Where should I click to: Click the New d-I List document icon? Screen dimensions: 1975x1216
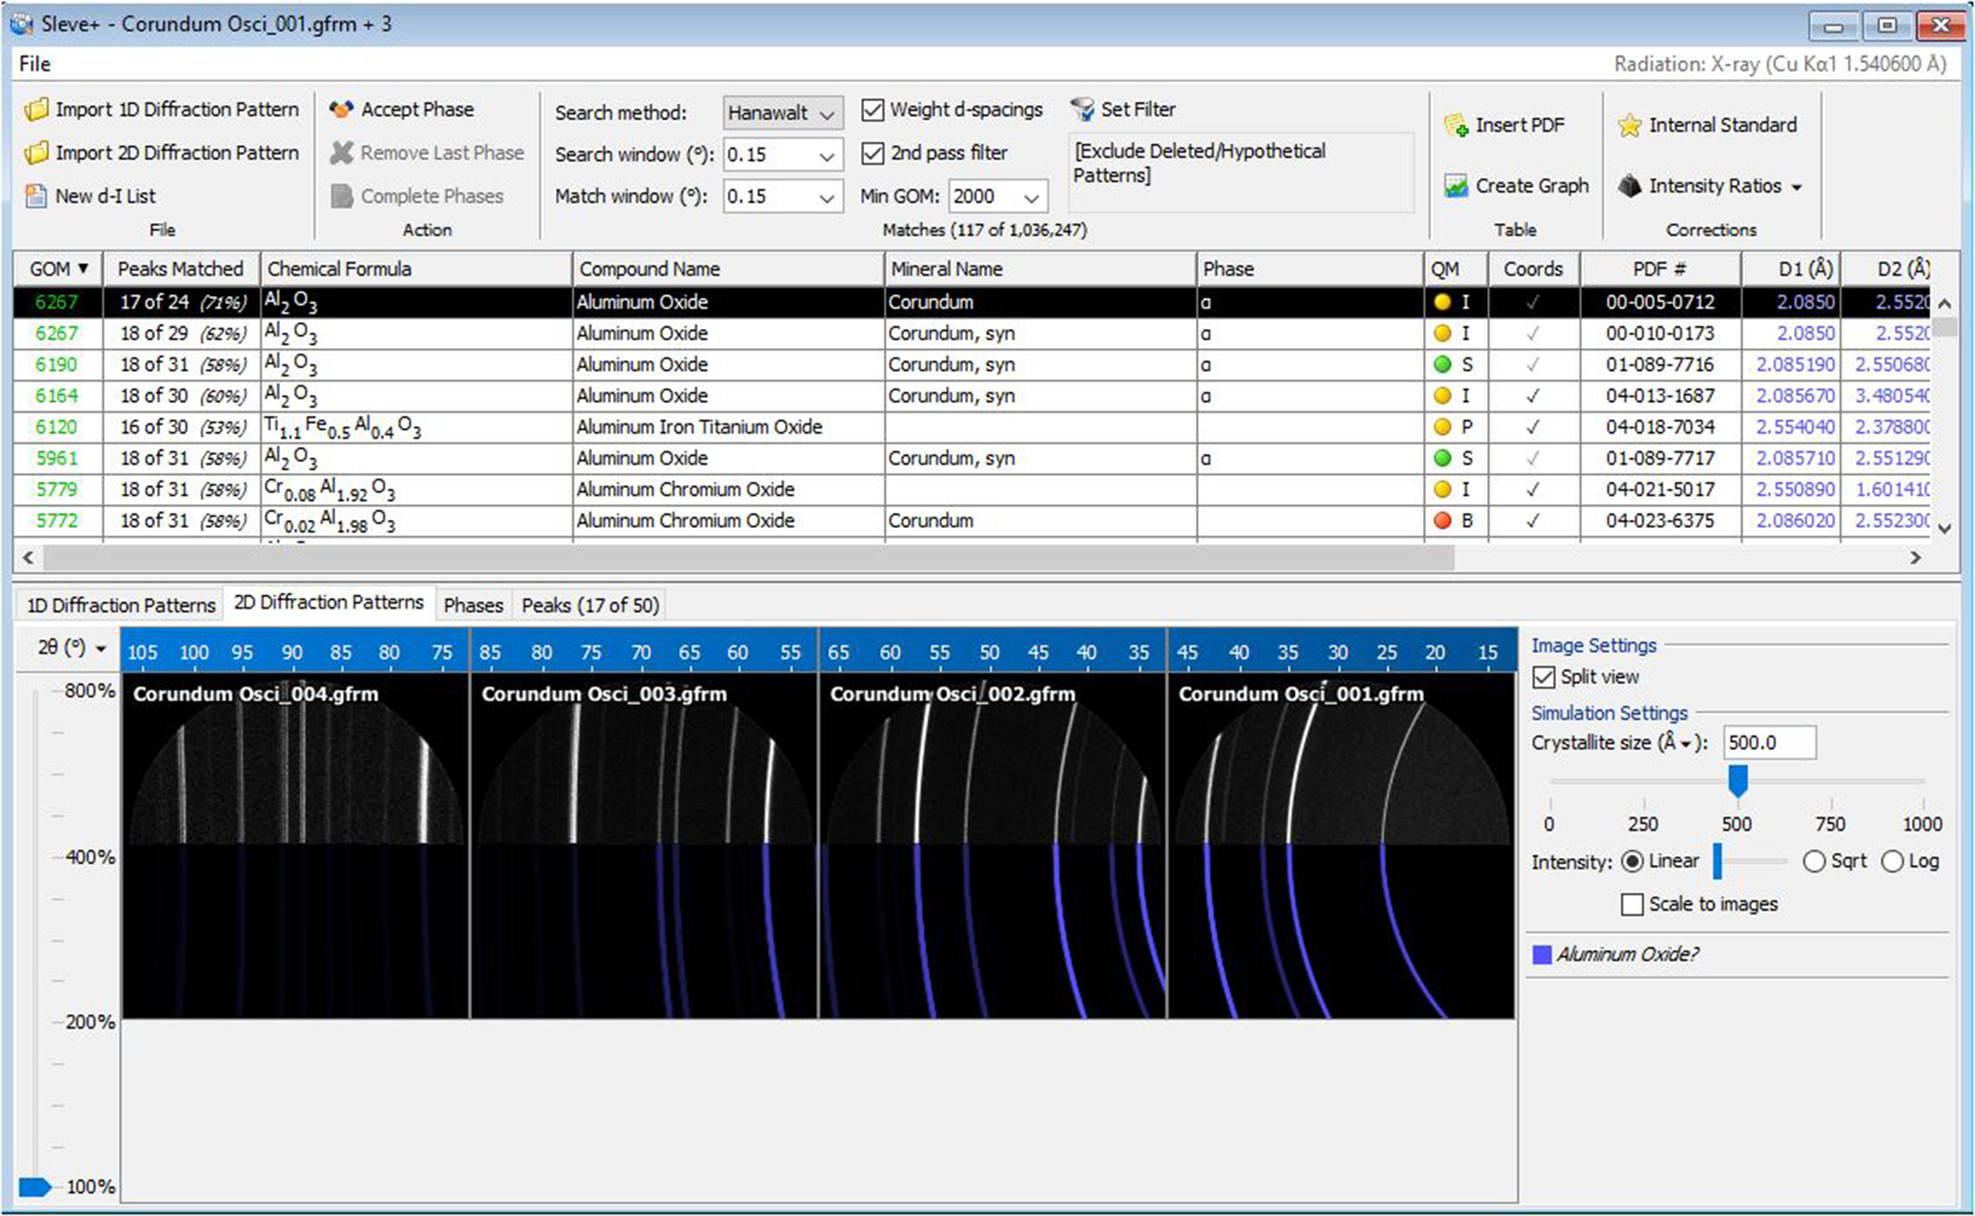click(36, 196)
